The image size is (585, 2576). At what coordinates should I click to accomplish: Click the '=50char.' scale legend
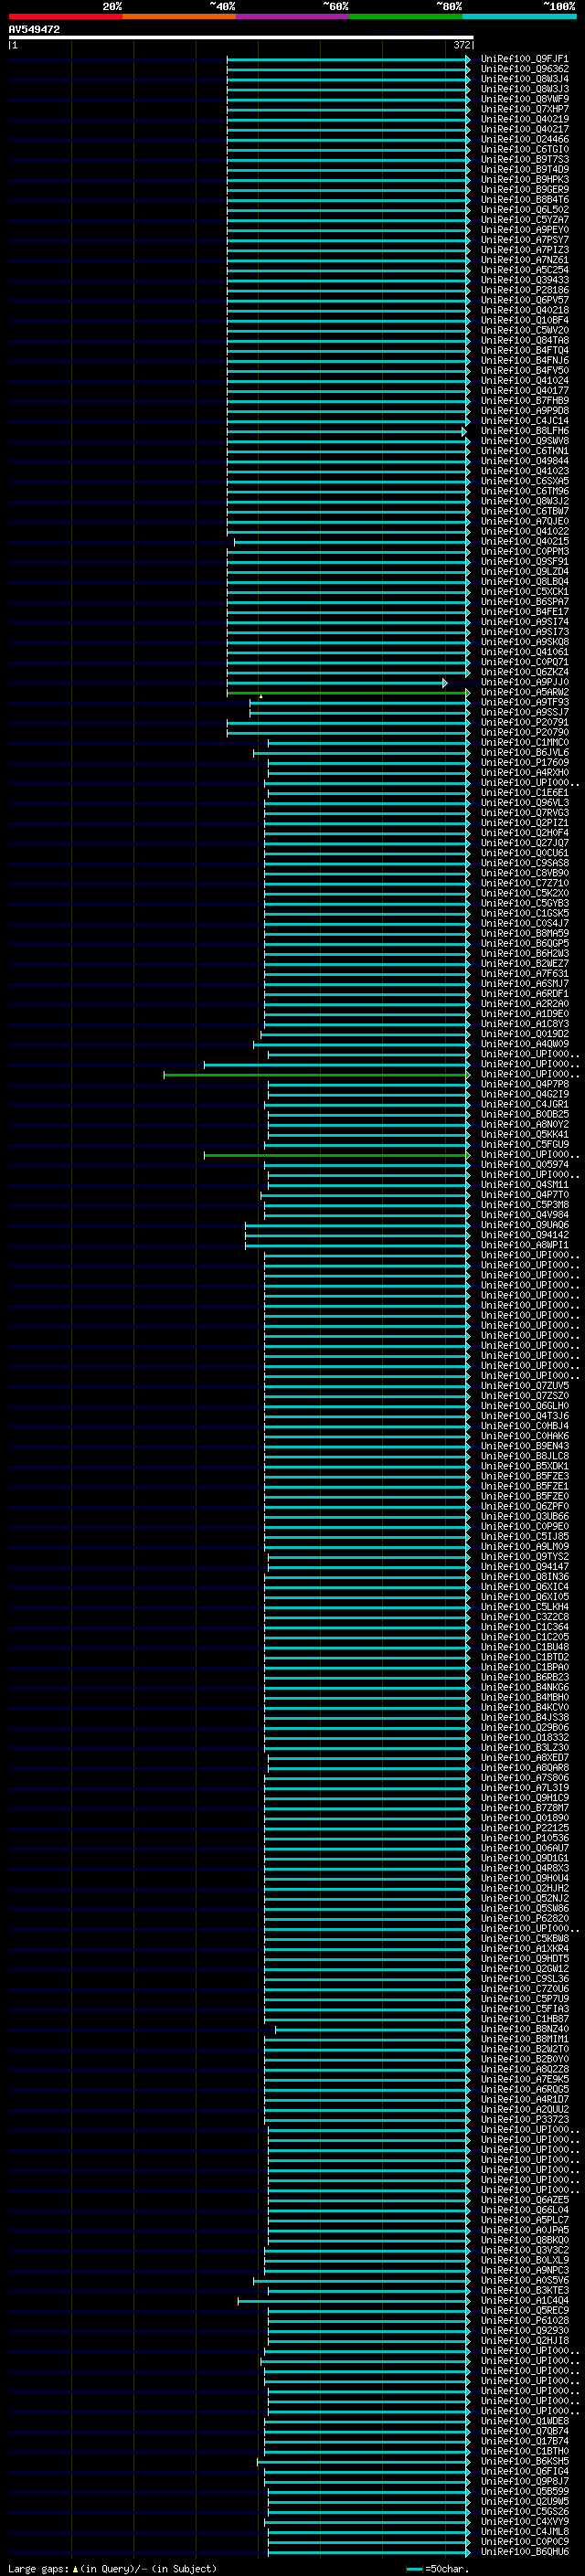[x=438, y=2568]
